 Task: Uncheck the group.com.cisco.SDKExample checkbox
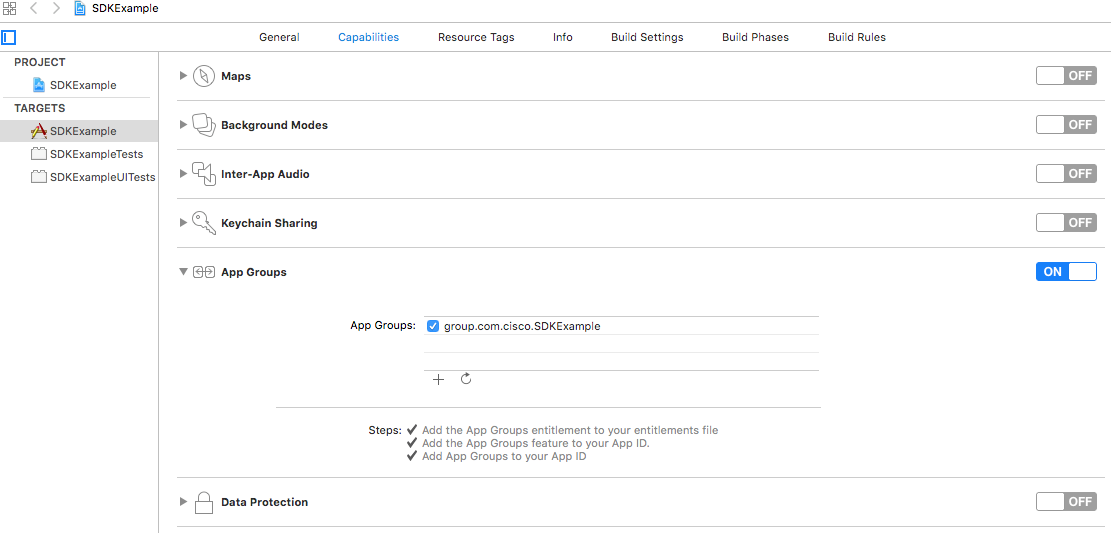click(x=434, y=326)
